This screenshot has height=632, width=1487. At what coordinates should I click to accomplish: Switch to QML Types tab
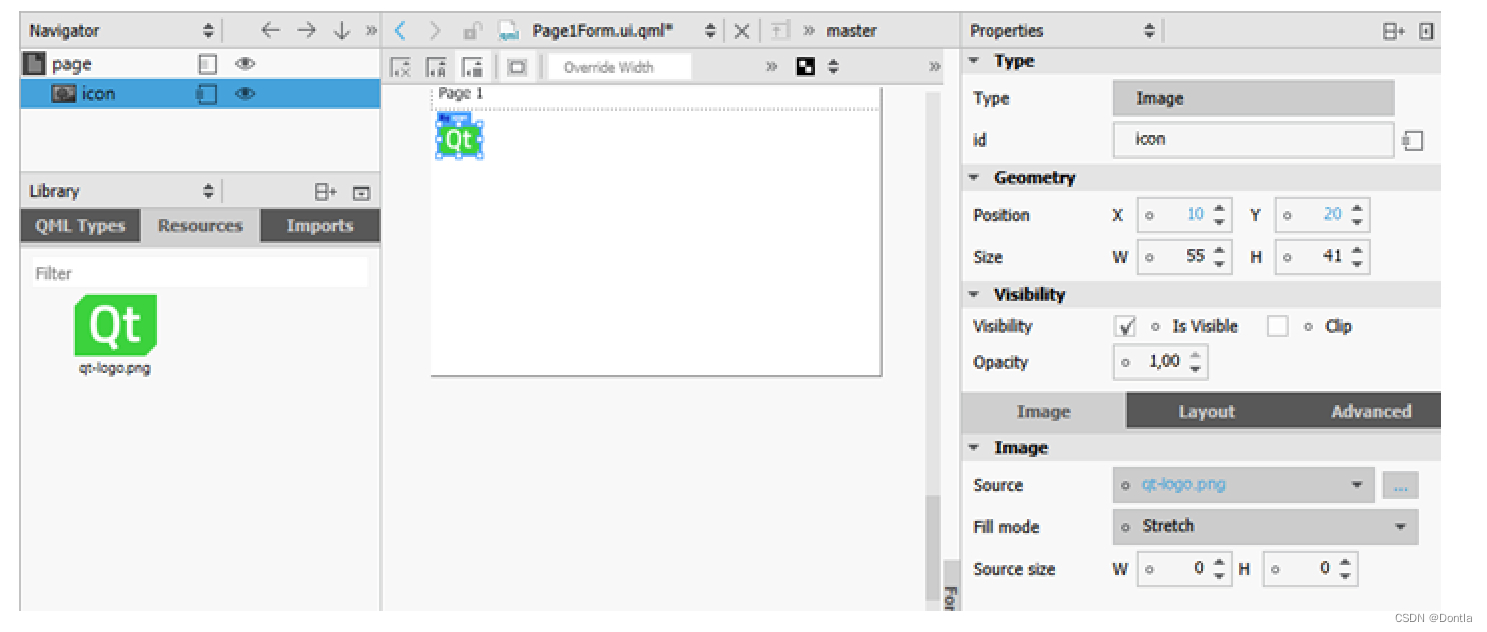click(x=80, y=226)
